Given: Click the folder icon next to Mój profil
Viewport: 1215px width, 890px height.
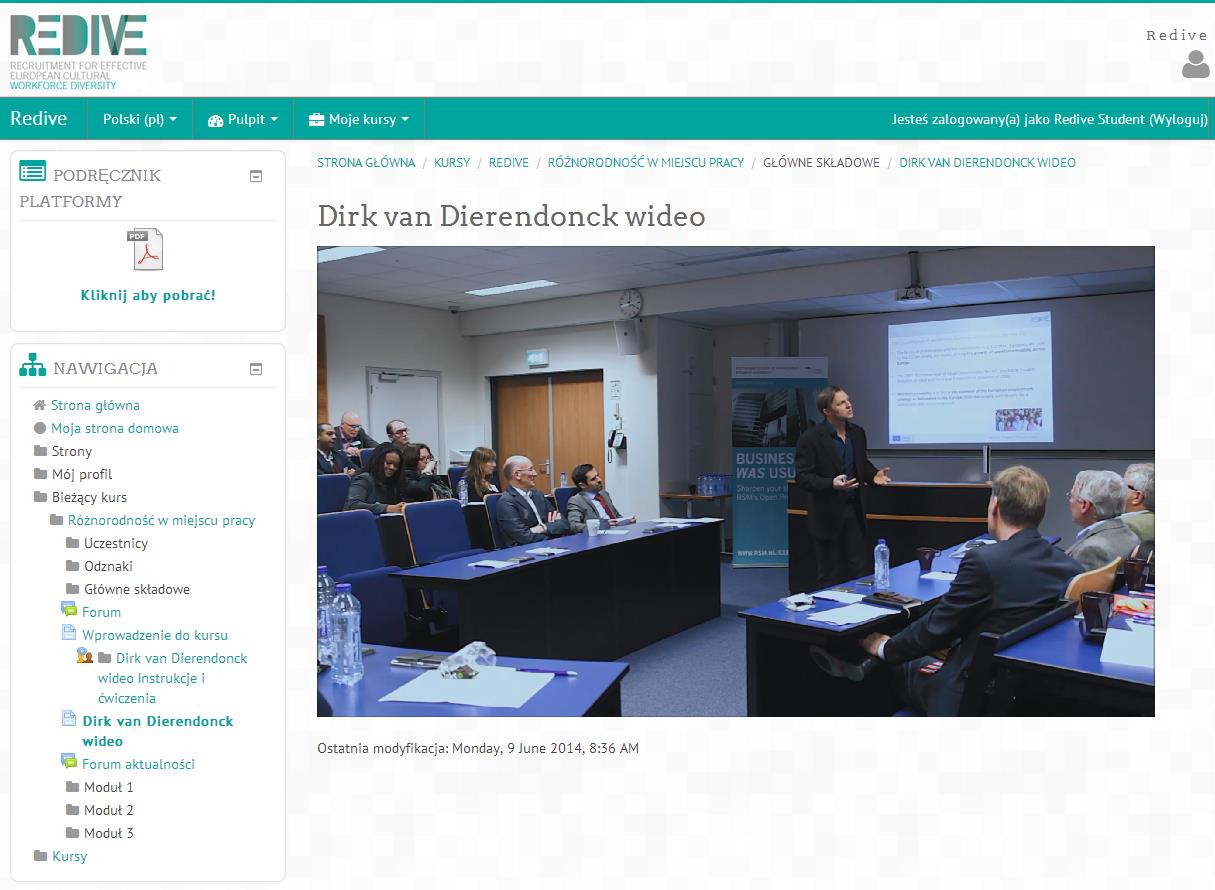Looking at the screenshot, I should pos(40,474).
